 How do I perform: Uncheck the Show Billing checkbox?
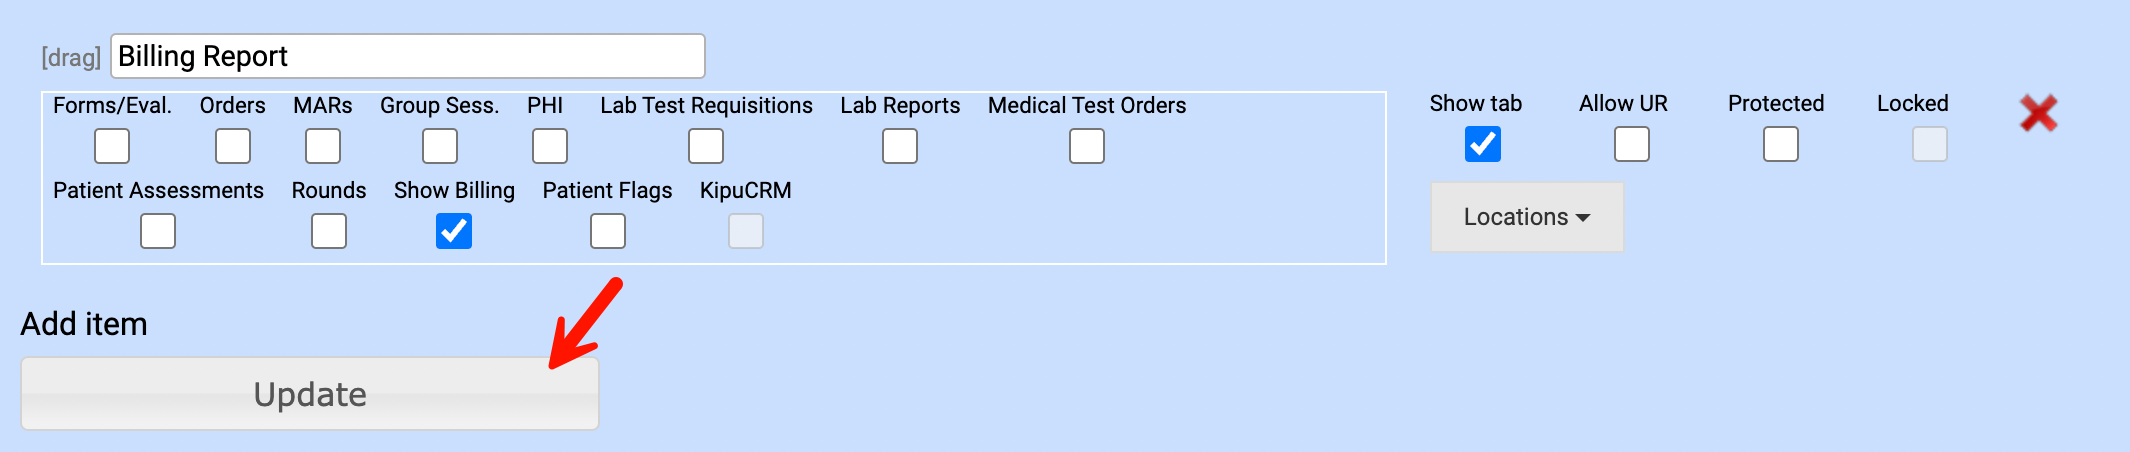click(454, 231)
